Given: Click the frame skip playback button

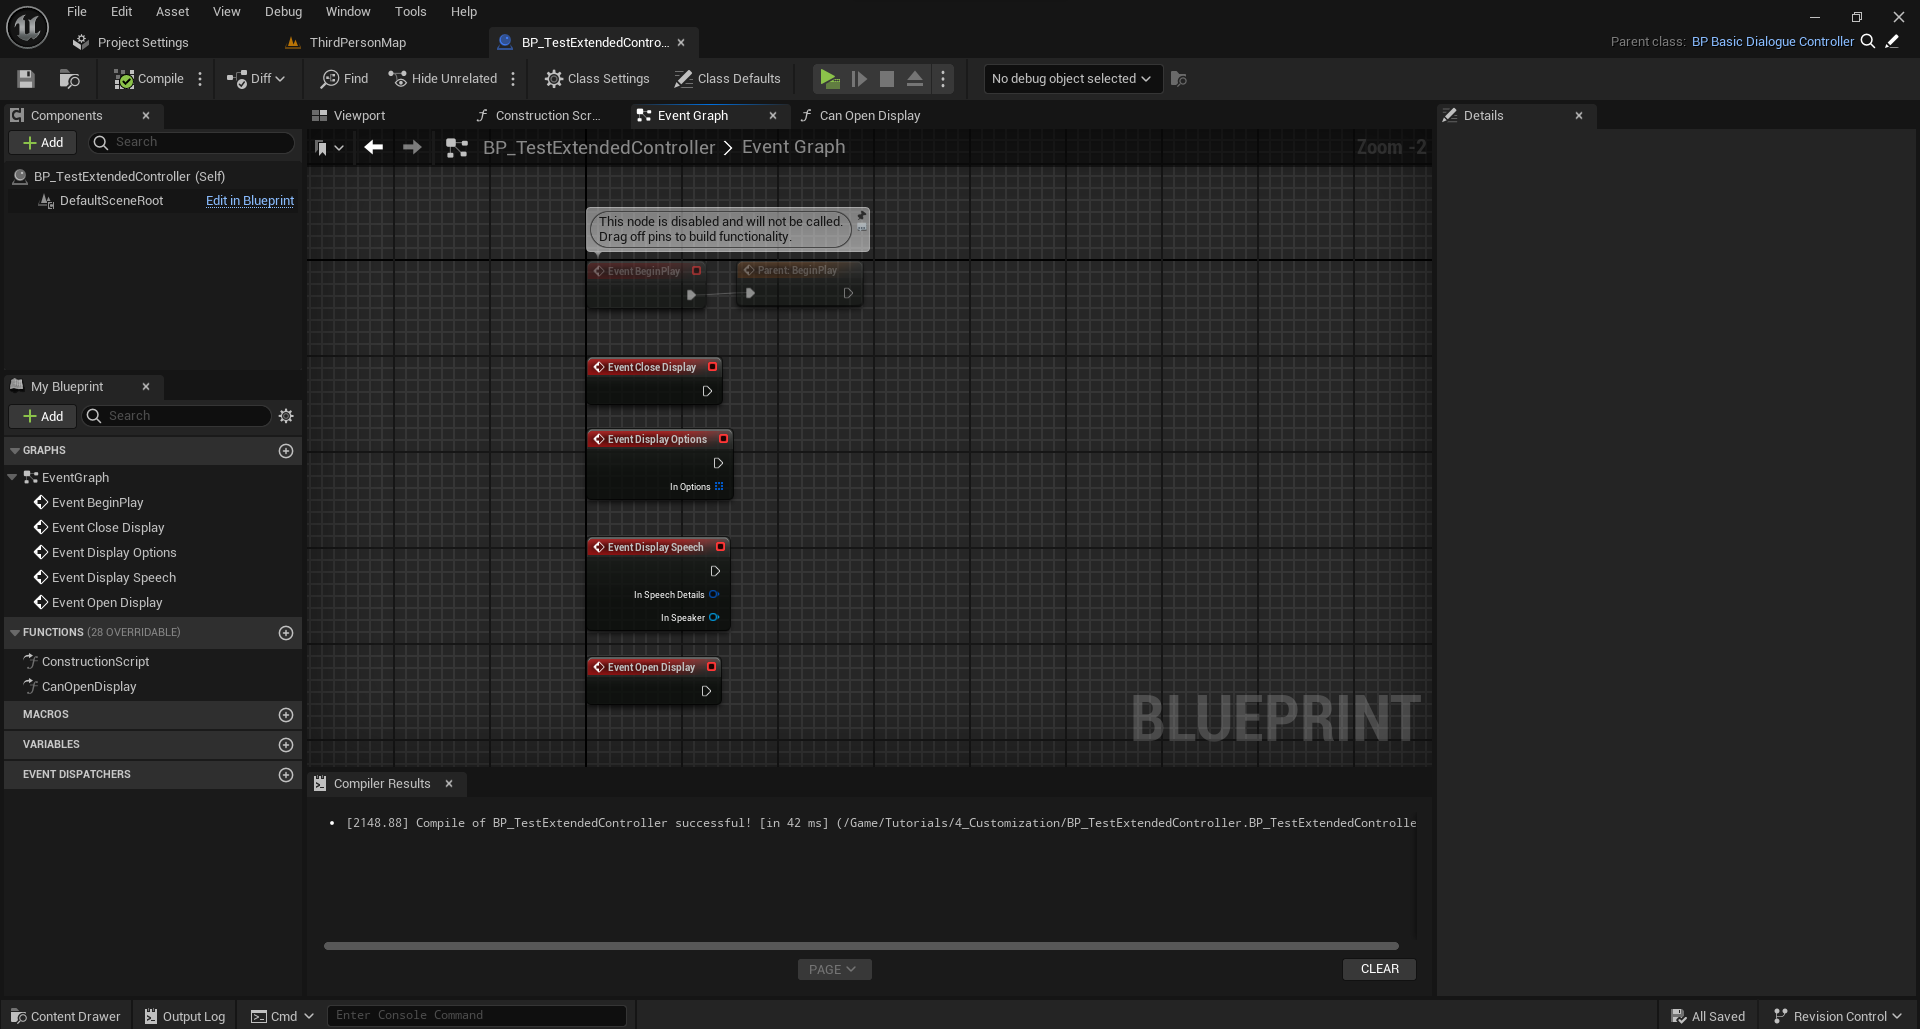Looking at the screenshot, I should [859, 79].
